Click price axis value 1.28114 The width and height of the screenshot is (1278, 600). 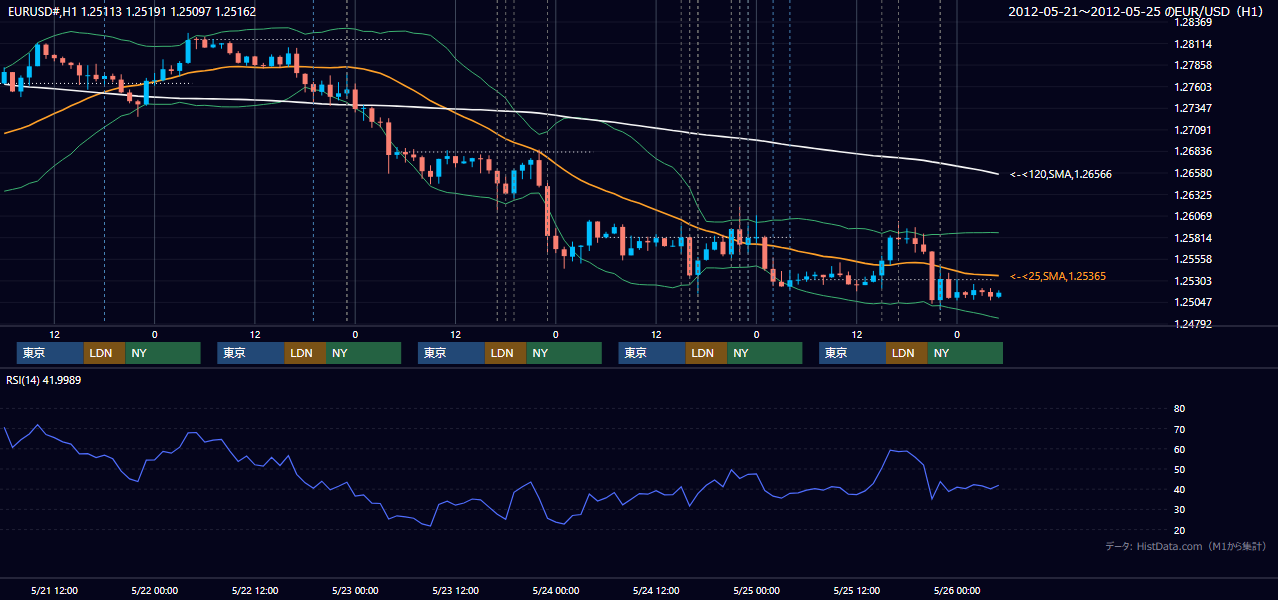[1192, 44]
